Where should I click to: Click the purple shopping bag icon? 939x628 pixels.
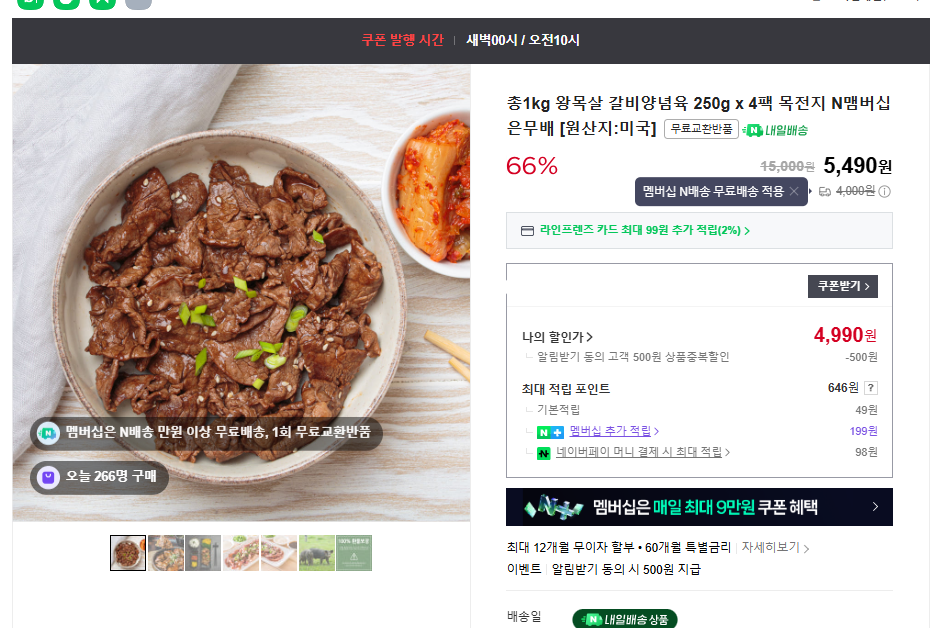49,477
